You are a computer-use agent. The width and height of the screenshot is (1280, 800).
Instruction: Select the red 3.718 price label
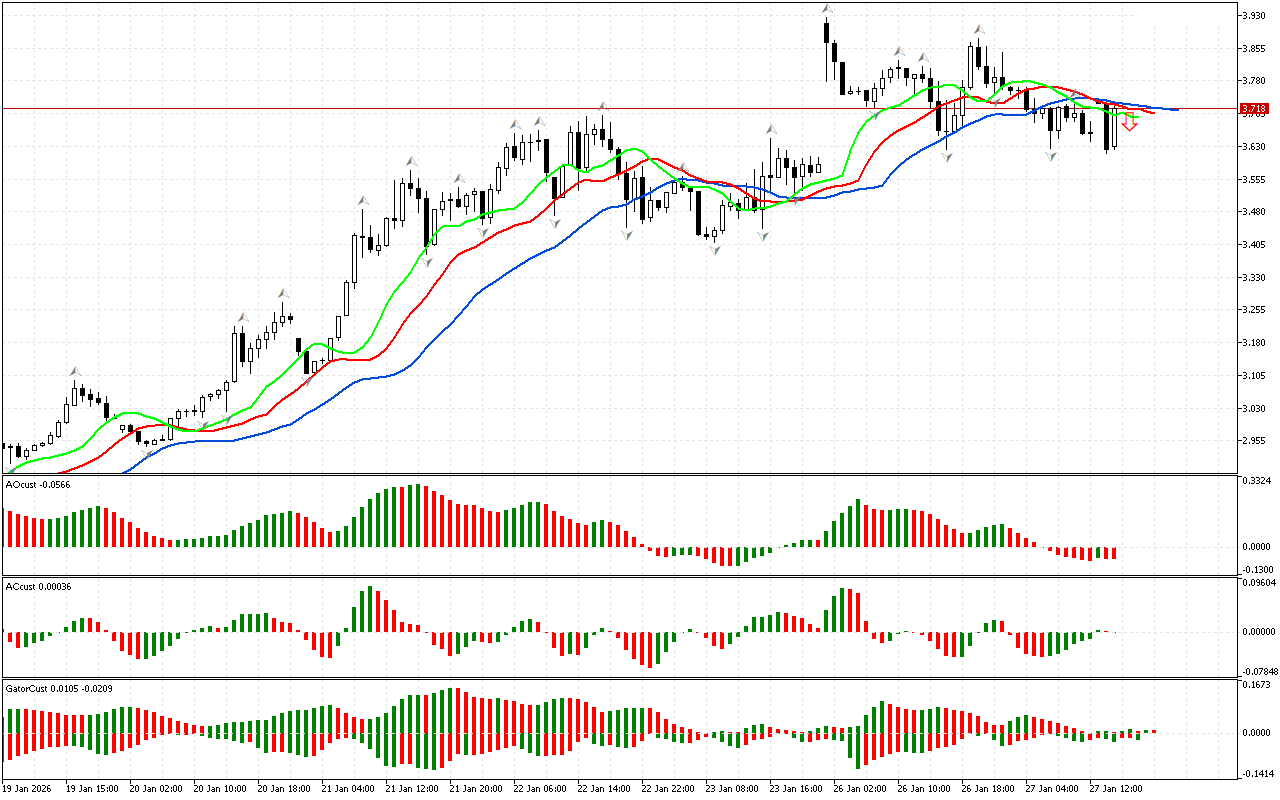pos(1254,108)
